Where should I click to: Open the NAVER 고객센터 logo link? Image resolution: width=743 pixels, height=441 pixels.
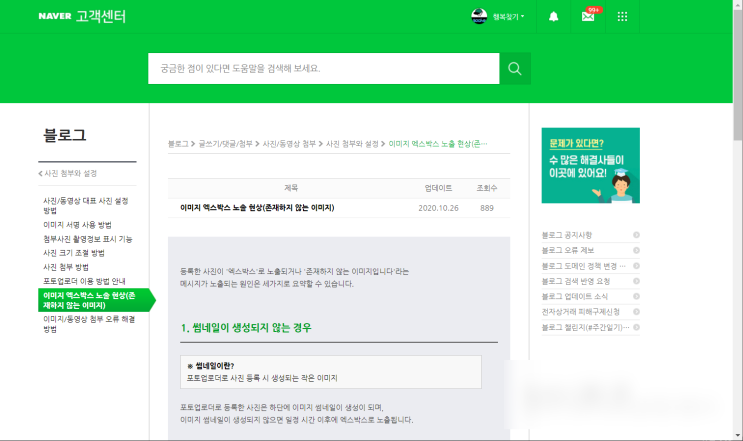(82, 16)
